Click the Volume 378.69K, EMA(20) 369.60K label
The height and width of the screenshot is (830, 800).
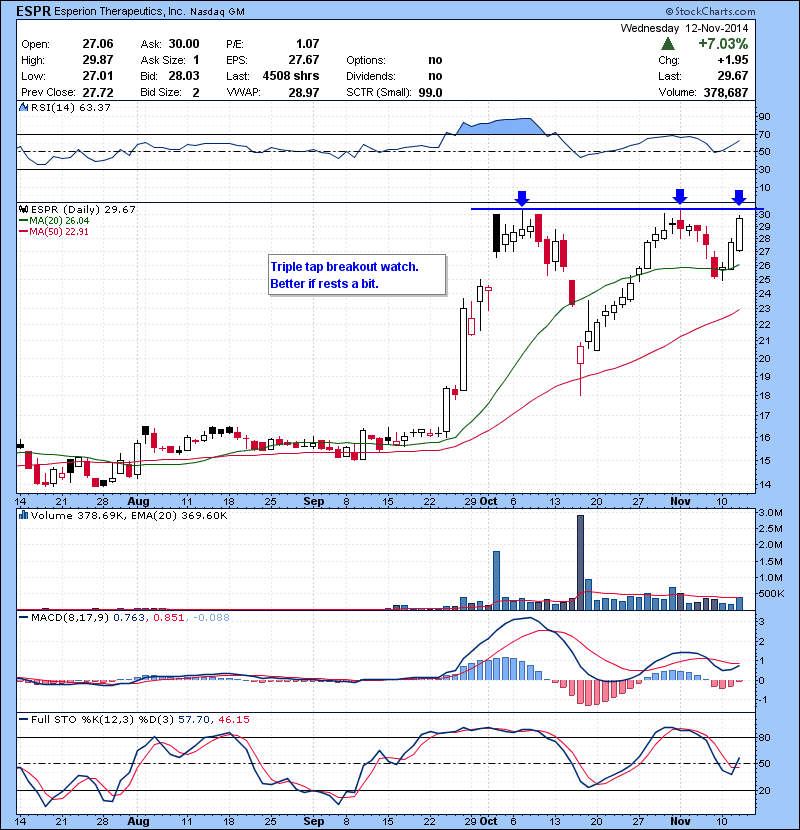click(129, 515)
